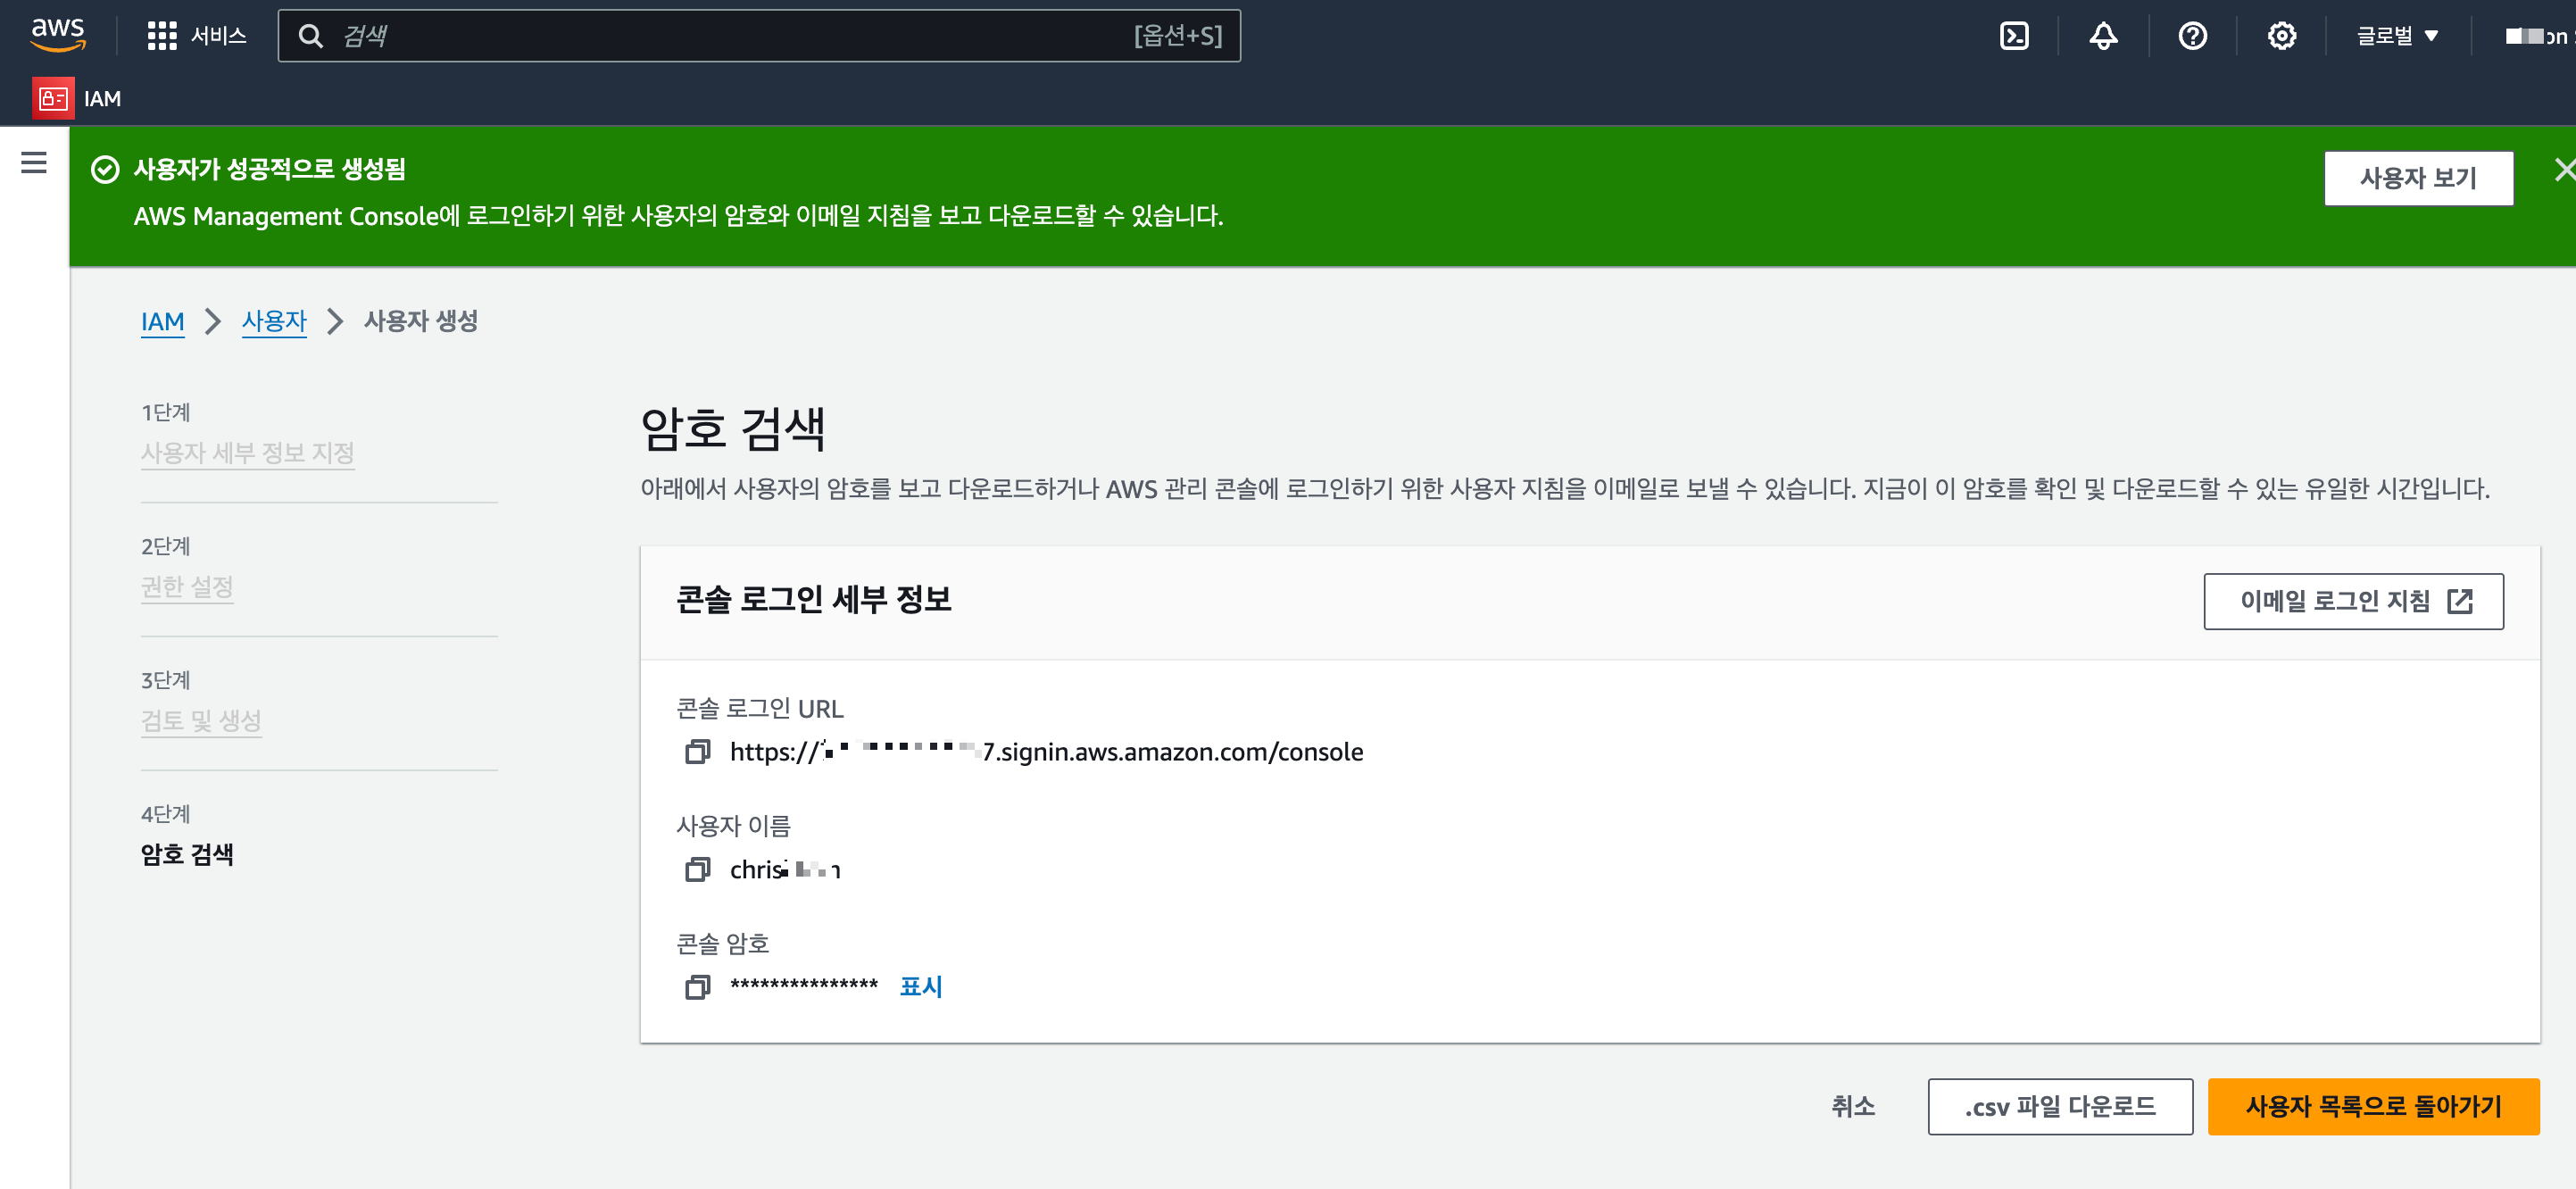Viewport: 2576px width, 1189px height.
Task: Open AWS CloudShell terminal icon
Action: (x=2013, y=36)
